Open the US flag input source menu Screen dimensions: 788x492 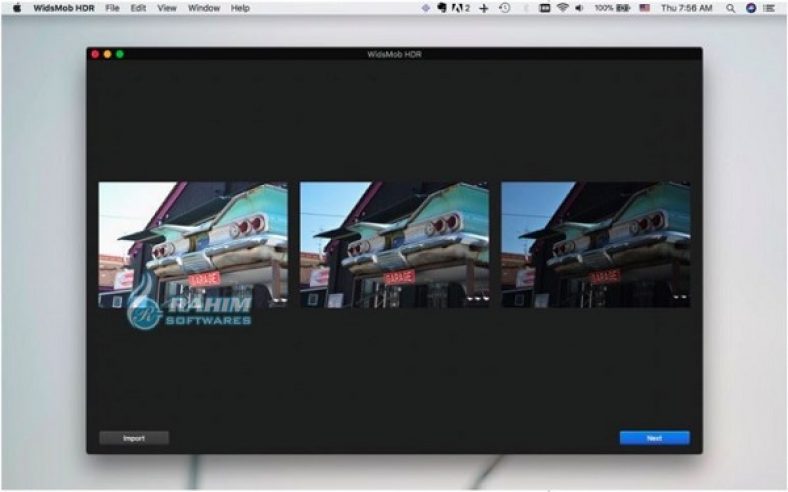(645, 8)
